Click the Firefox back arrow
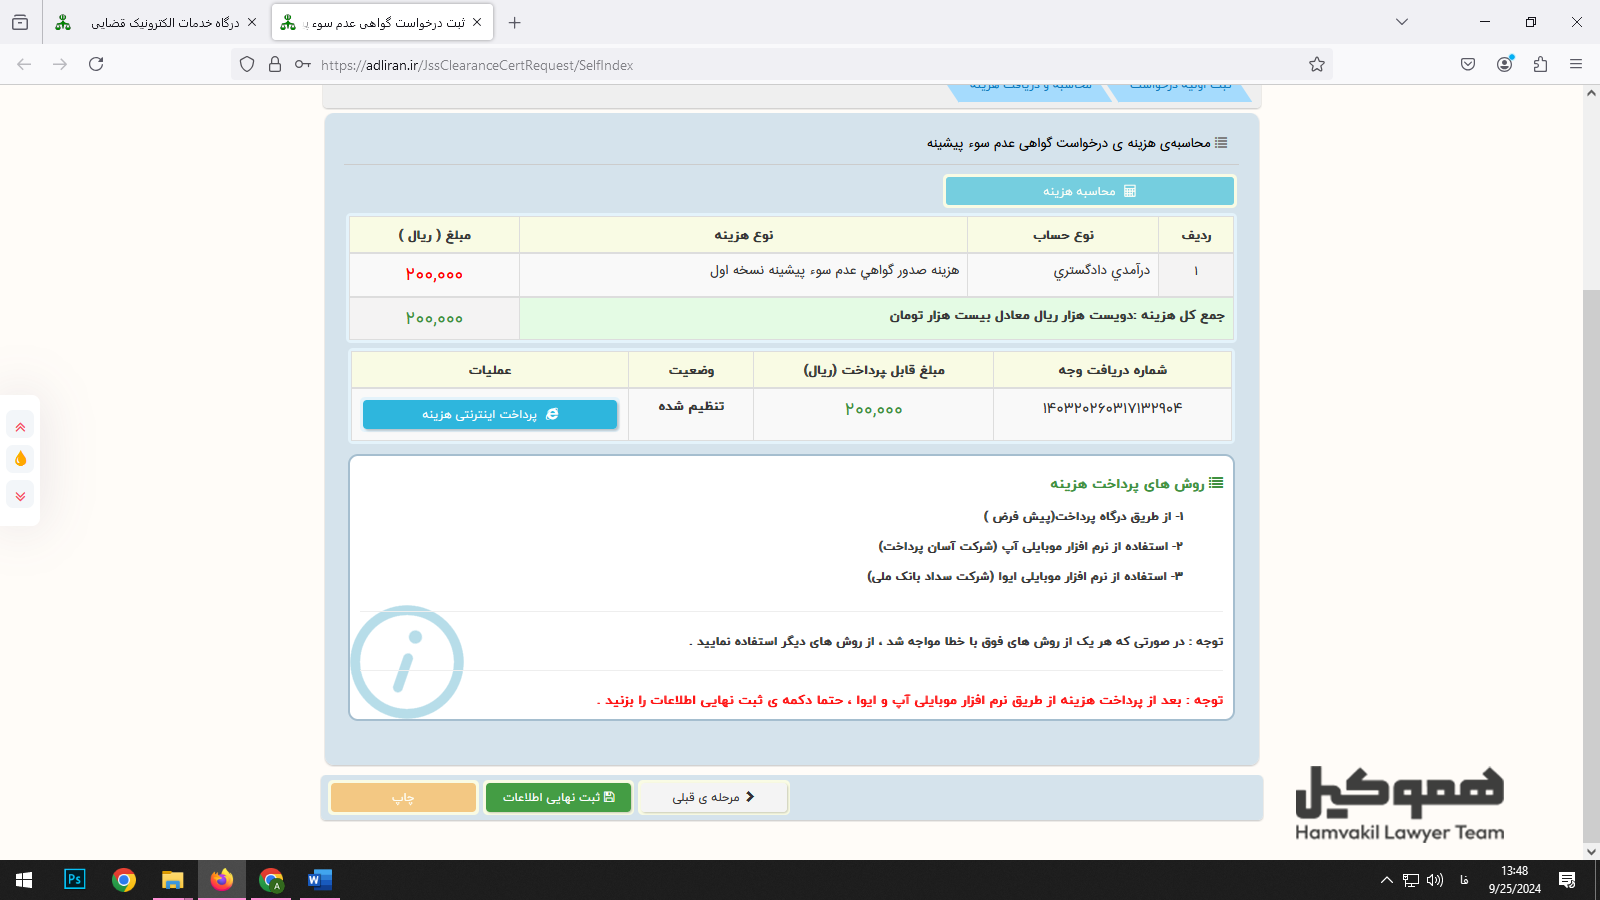 point(24,64)
